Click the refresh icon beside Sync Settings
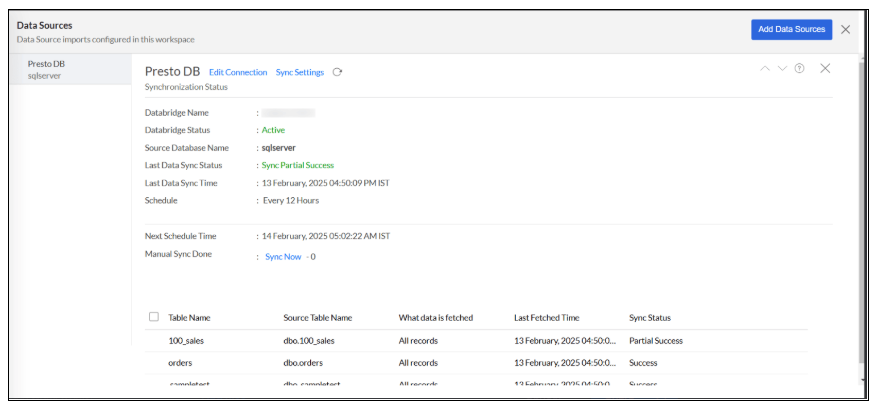Viewport: 874px width, 407px height. click(338, 72)
